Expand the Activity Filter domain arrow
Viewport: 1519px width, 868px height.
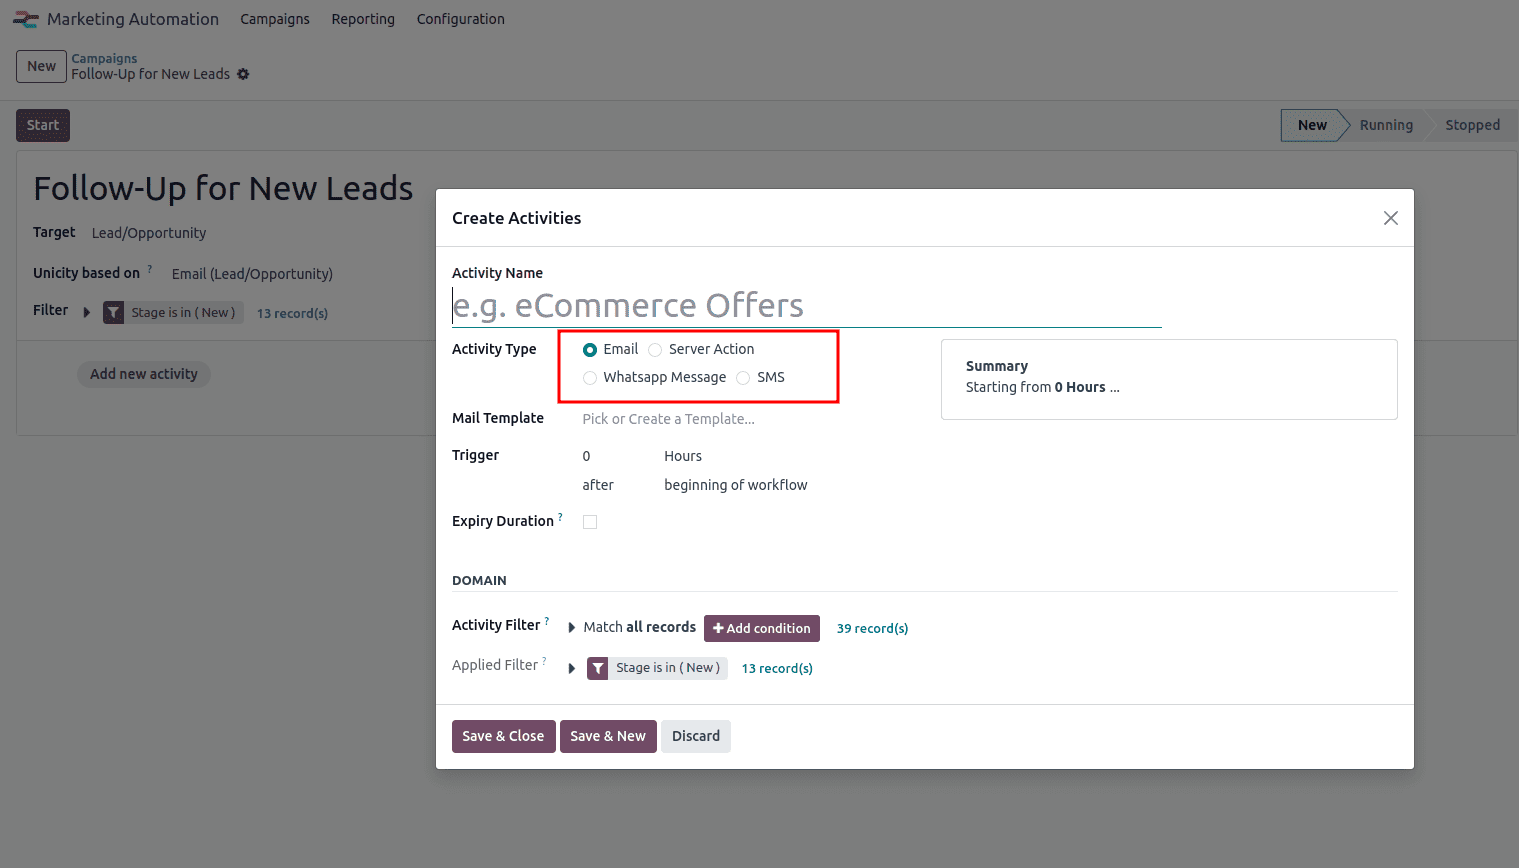click(572, 628)
